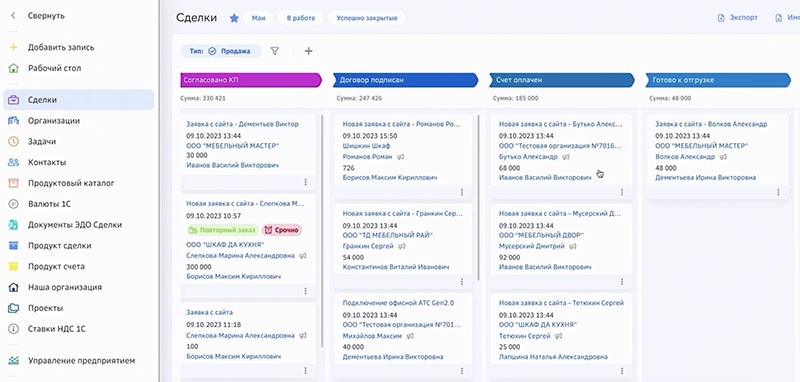Select the Готово к отгрузке stage header
800x382 pixels.
(718, 80)
